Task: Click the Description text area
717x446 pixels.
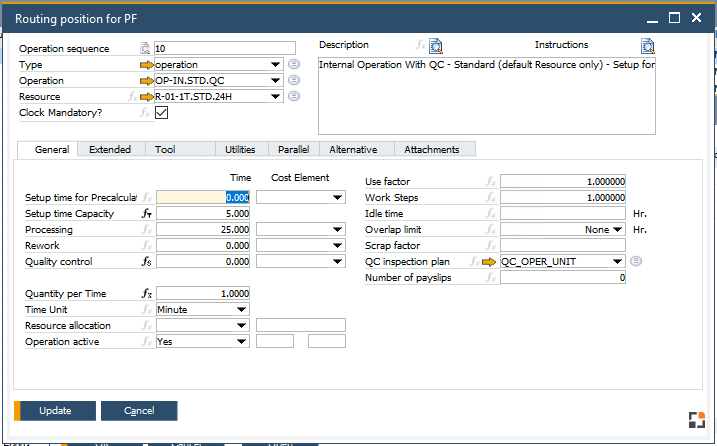Action: (487, 96)
